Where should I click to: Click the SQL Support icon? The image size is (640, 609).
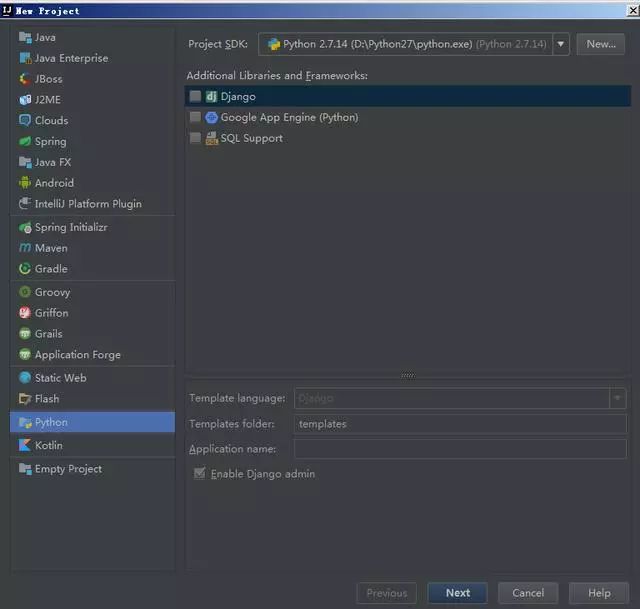tap(211, 138)
